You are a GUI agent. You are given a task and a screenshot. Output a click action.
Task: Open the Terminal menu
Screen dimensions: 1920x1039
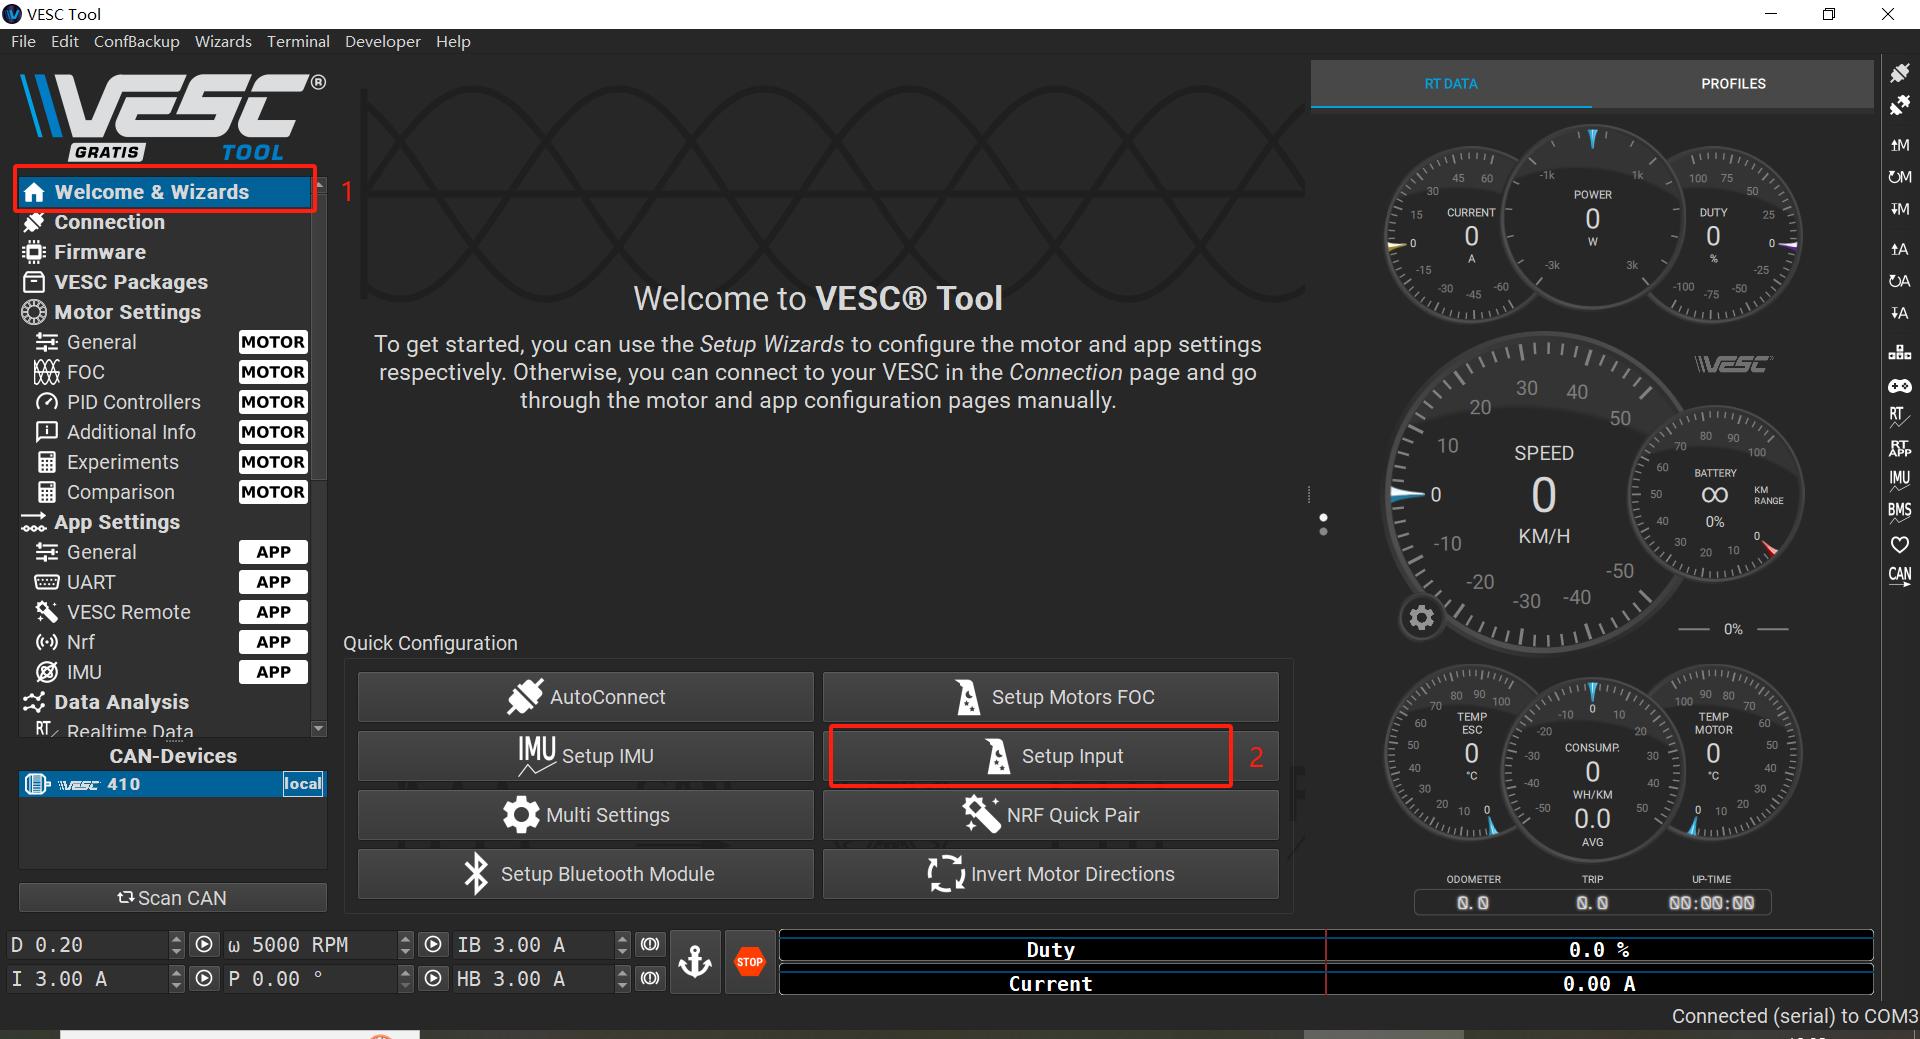298,41
